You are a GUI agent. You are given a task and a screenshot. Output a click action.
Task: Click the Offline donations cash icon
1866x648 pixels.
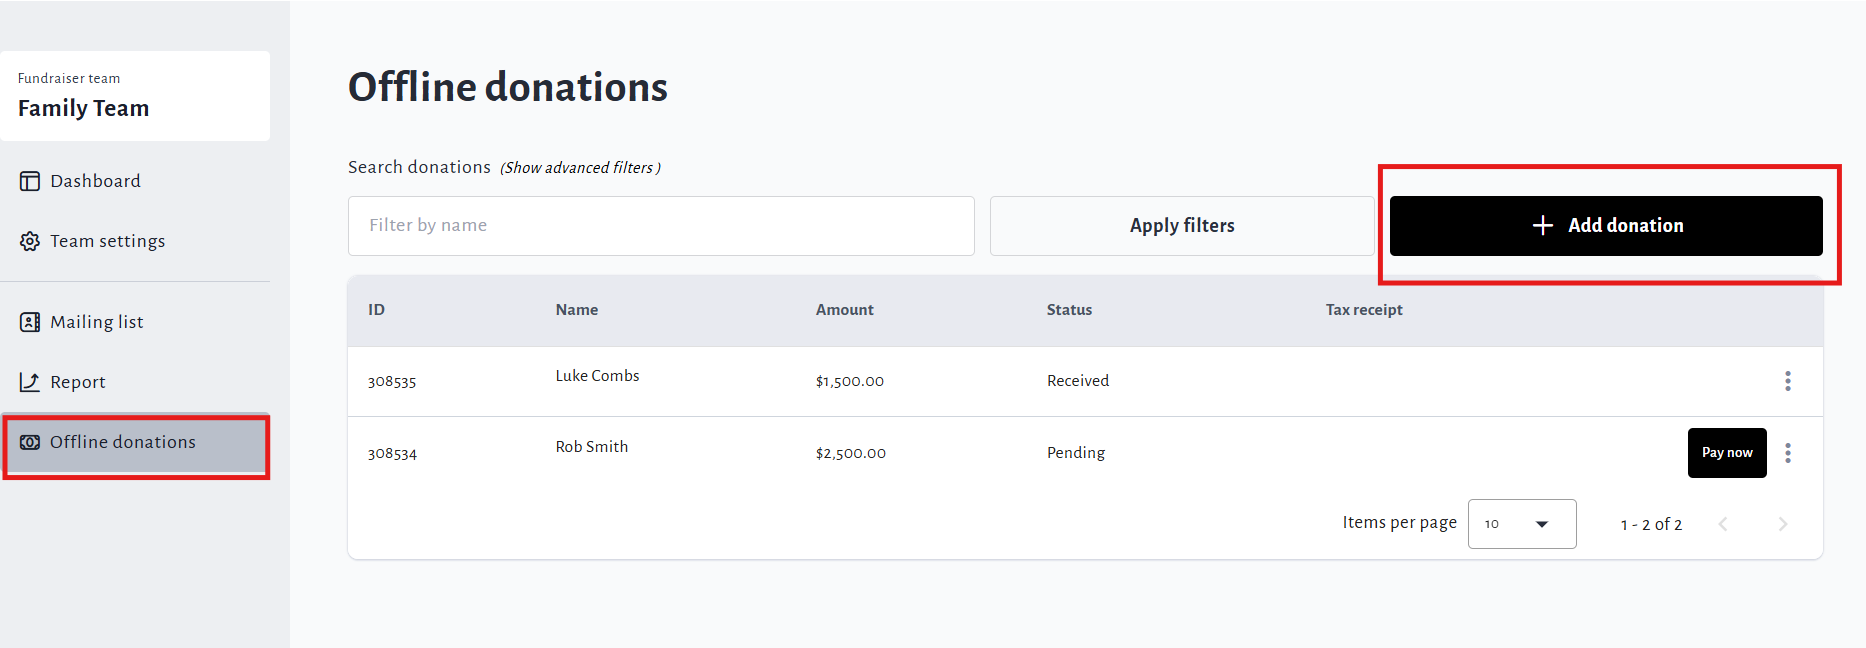(x=30, y=442)
